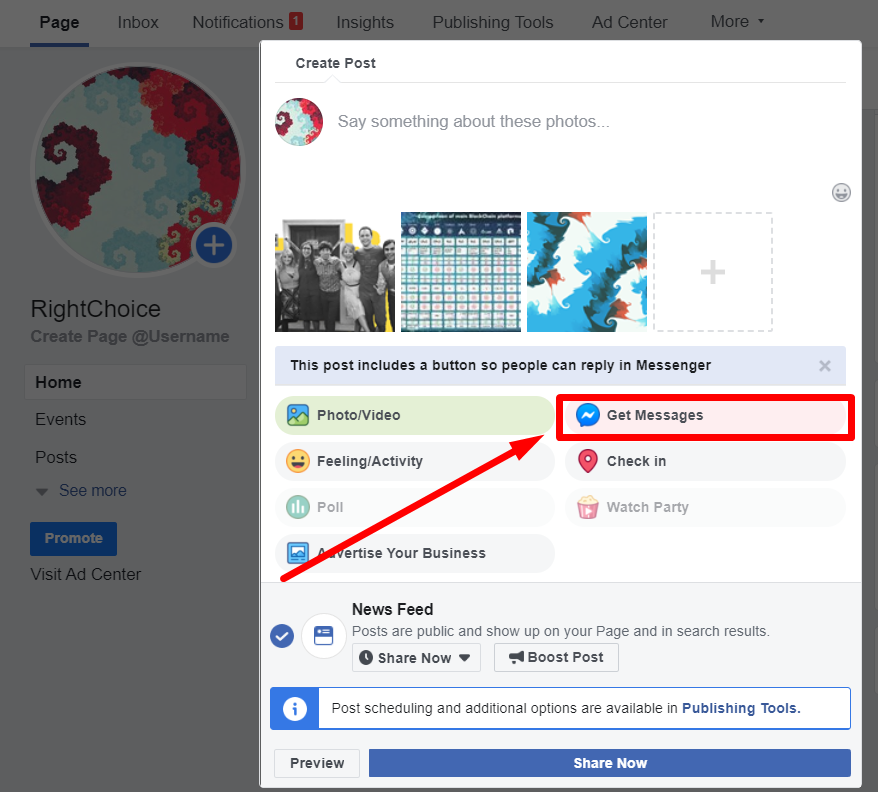Click the plus icon on profile picture
The width and height of the screenshot is (878, 792).
tap(213, 245)
